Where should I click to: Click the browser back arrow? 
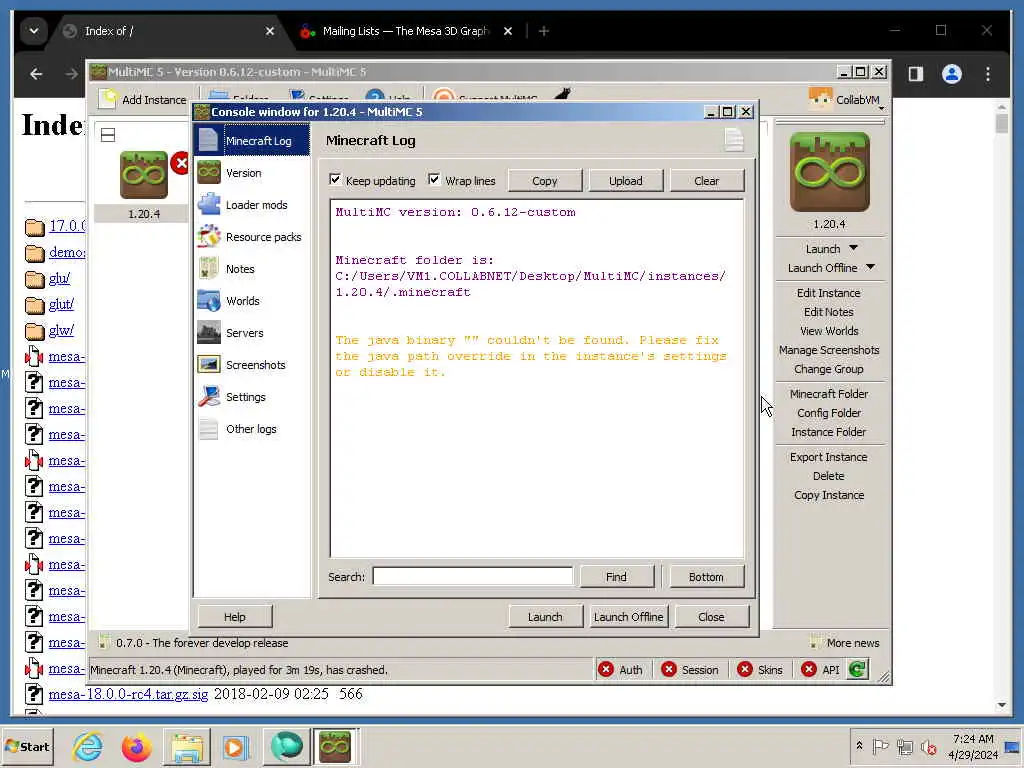(x=36, y=74)
